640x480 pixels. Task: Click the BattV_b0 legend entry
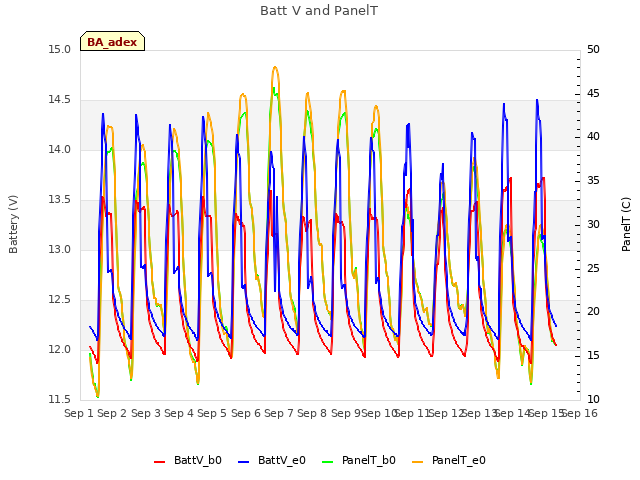[x=188, y=460]
